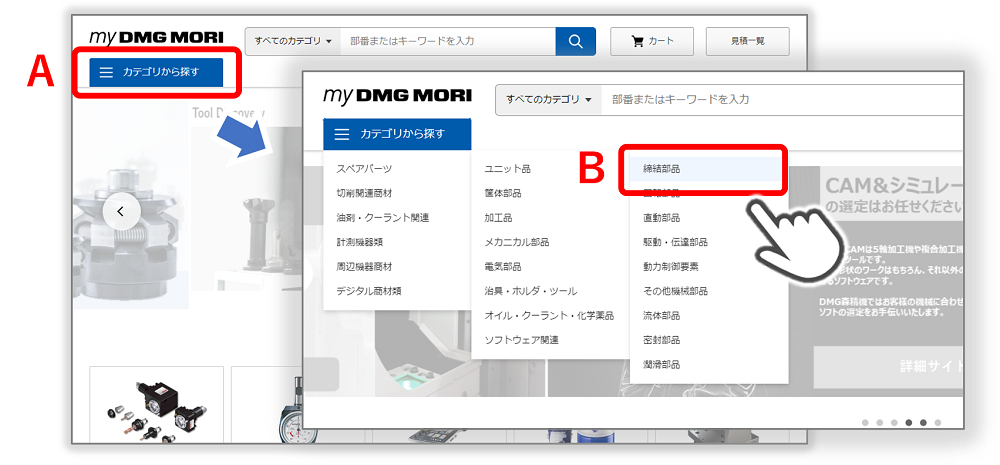Choose 治具・ホルダ・ツール subcategory
This screenshot has height=465, width=1000.
click(x=531, y=291)
